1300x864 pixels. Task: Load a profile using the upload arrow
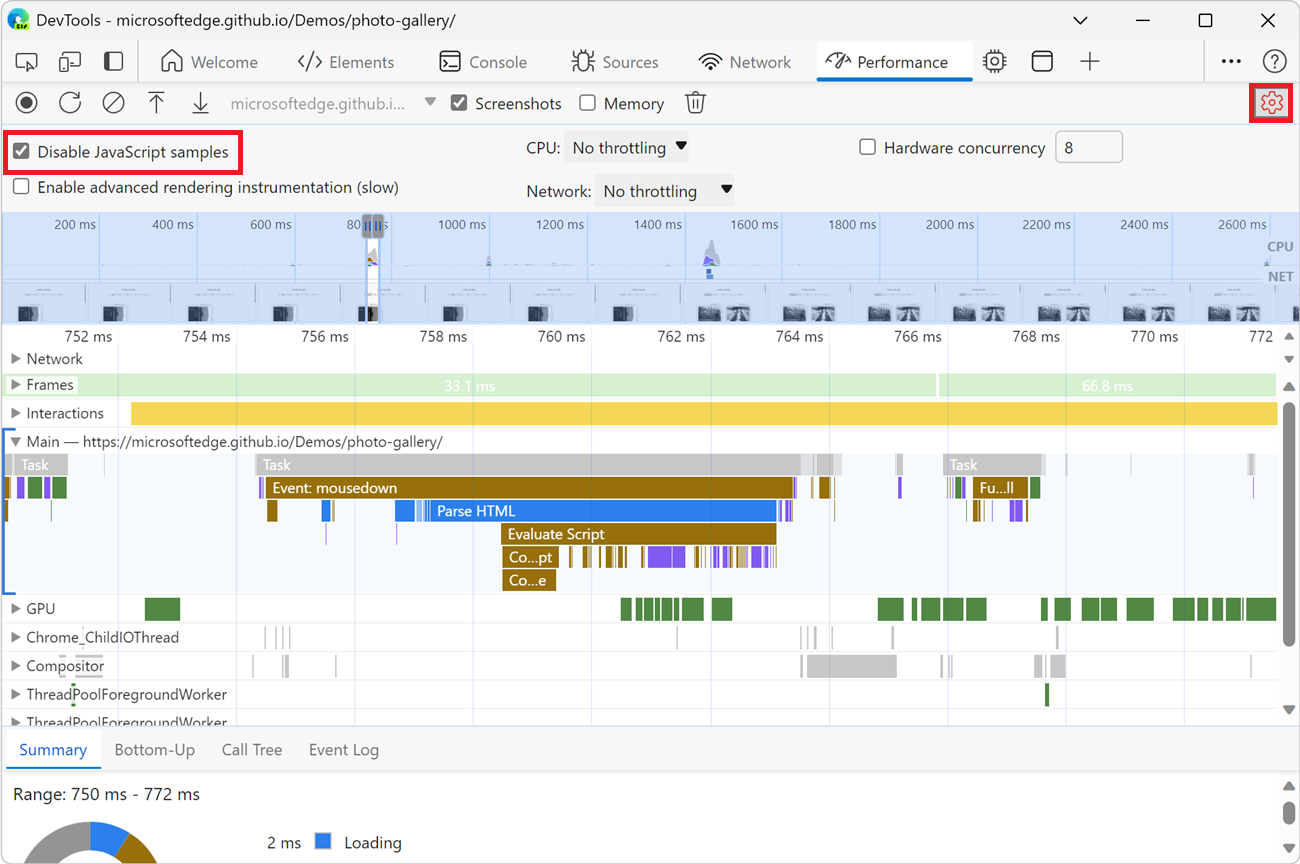pyautogui.click(x=156, y=102)
